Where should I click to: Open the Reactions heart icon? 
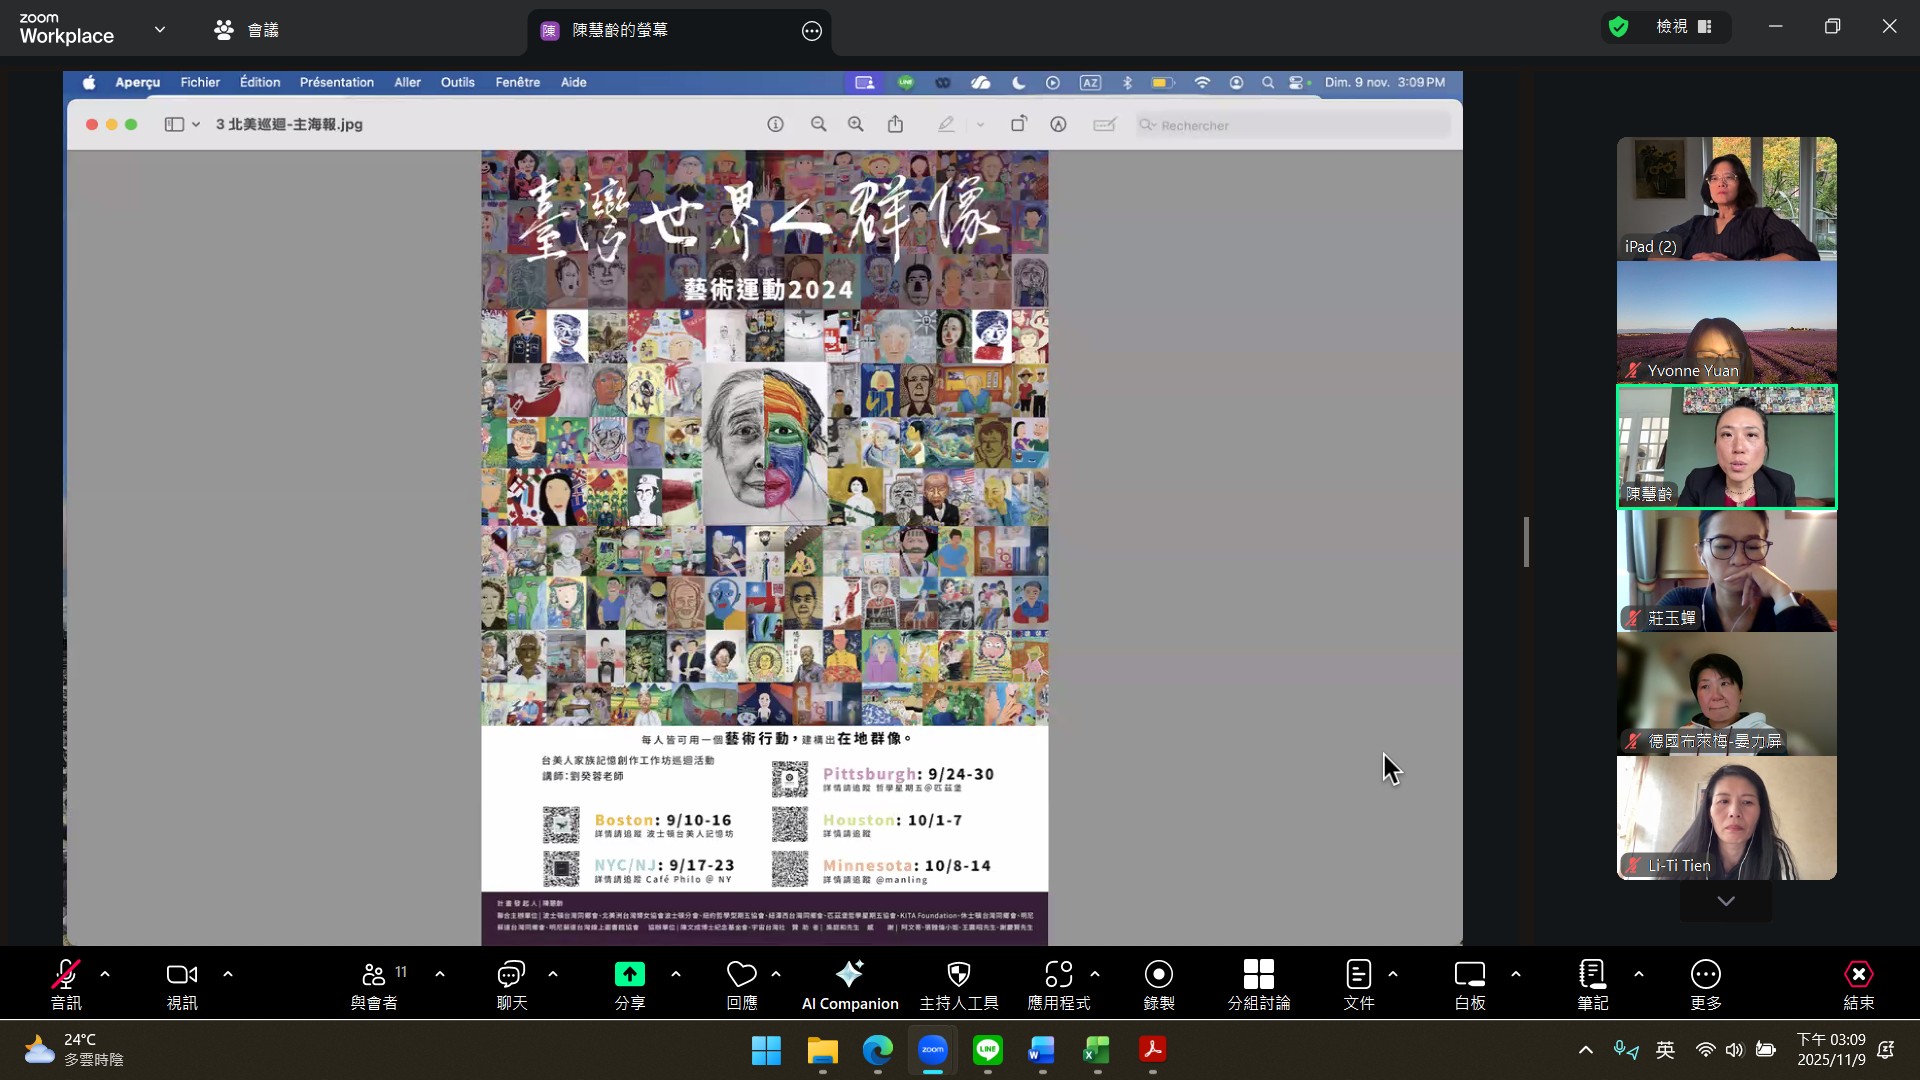point(741,974)
